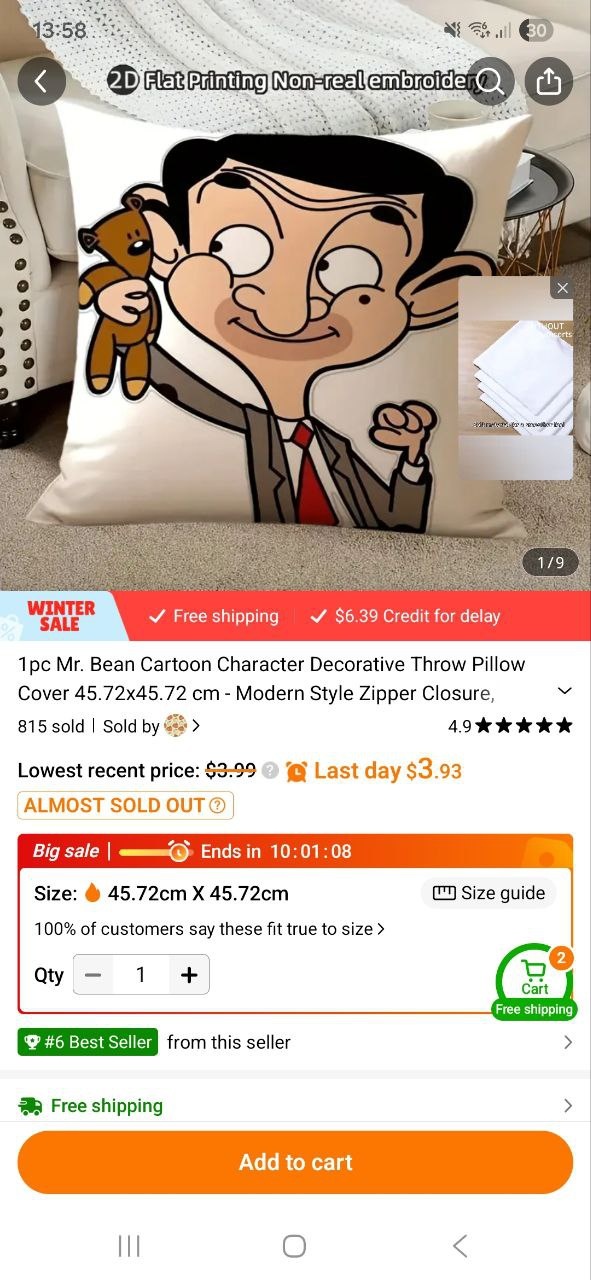Tap the share icon

[x=549, y=81]
